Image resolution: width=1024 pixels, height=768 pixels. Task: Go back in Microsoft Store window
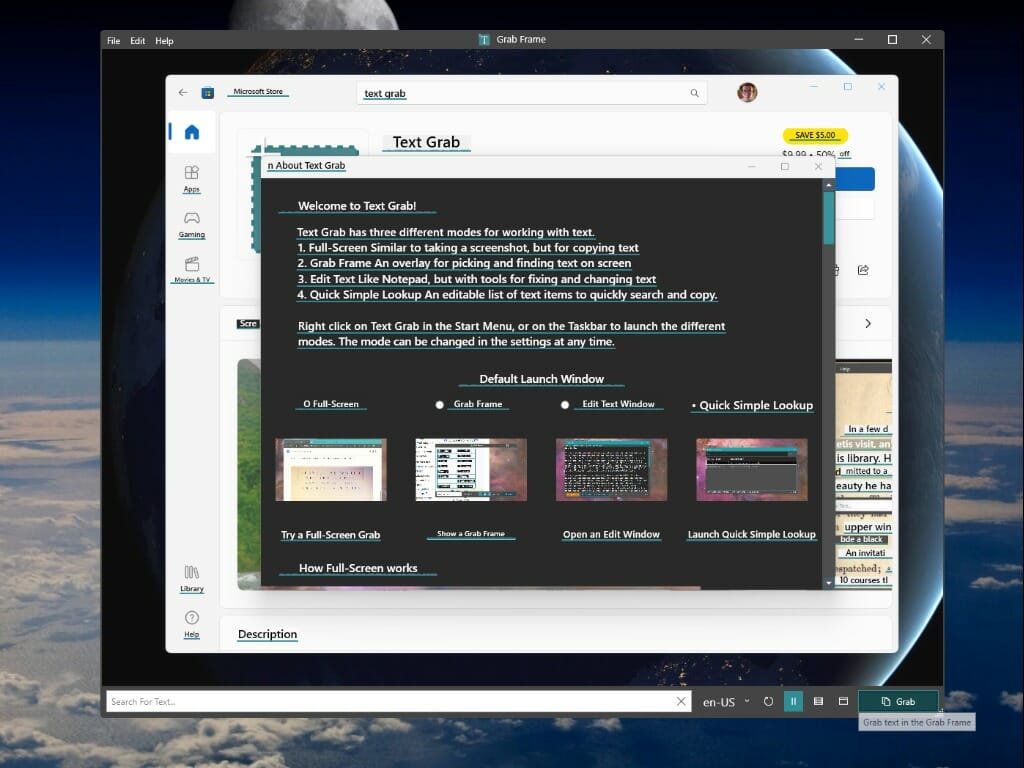[183, 92]
